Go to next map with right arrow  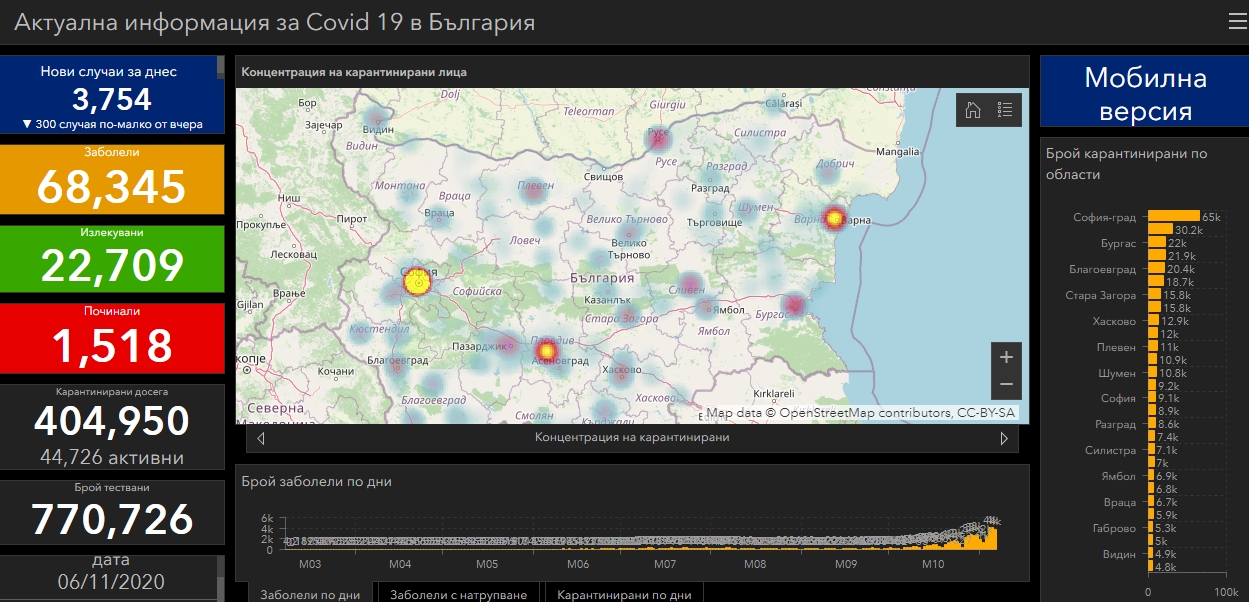click(1004, 438)
